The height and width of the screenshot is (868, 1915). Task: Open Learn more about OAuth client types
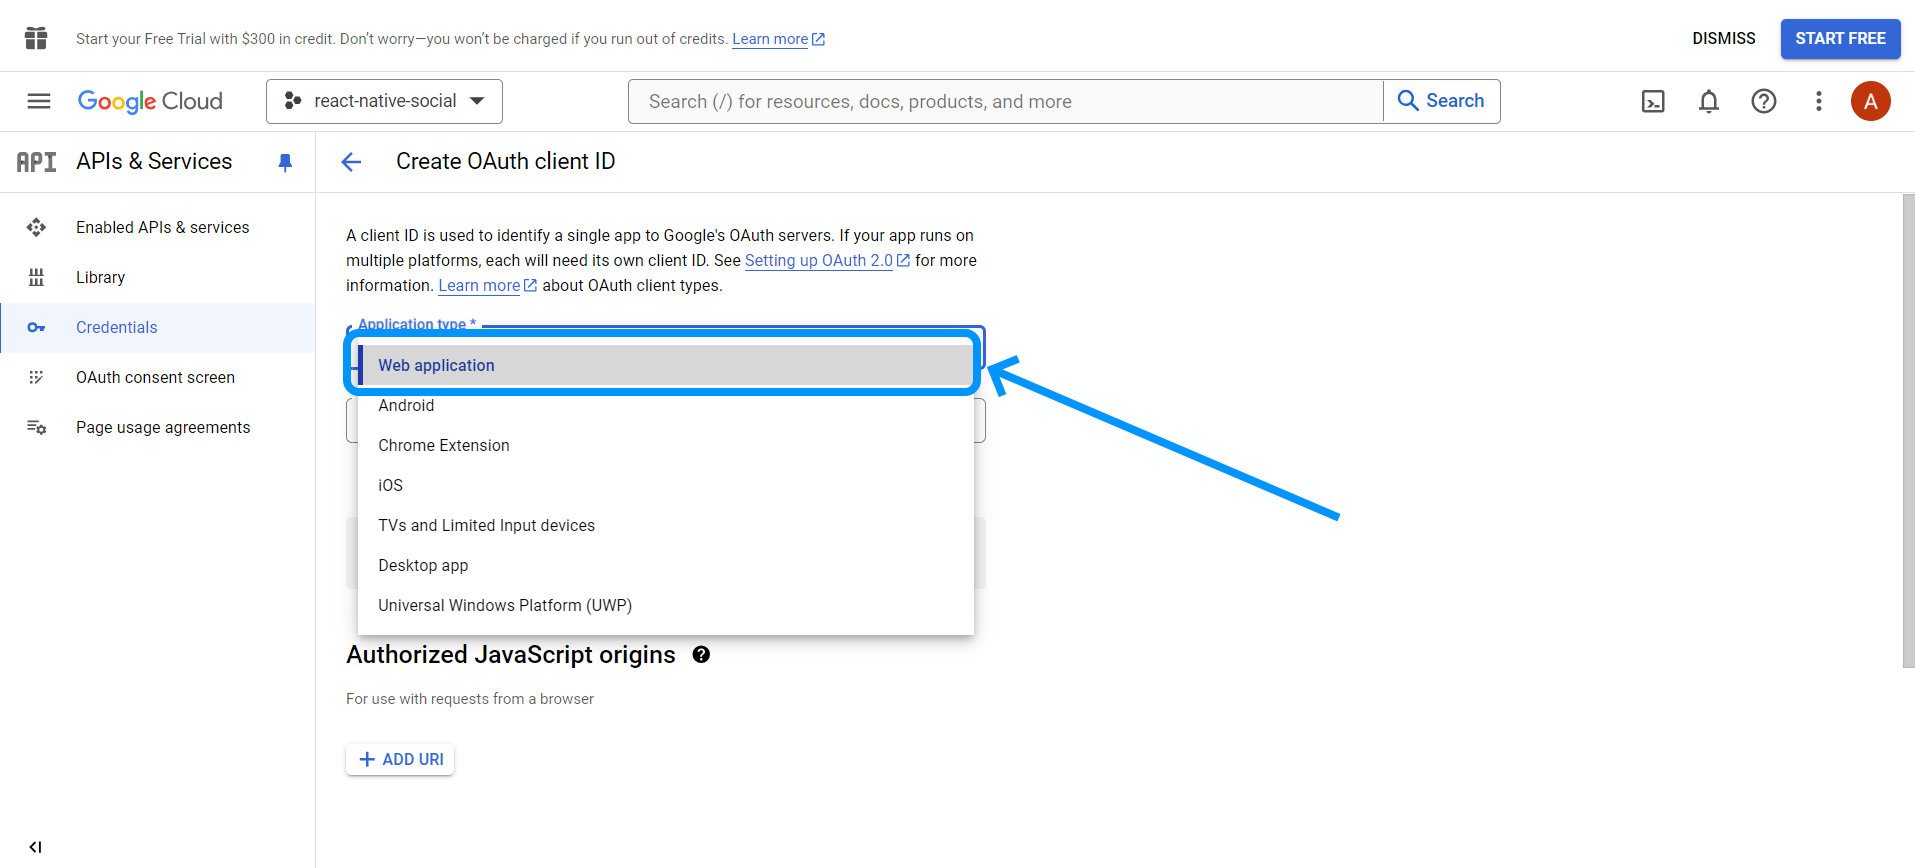pyautogui.click(x=487, y=285)
